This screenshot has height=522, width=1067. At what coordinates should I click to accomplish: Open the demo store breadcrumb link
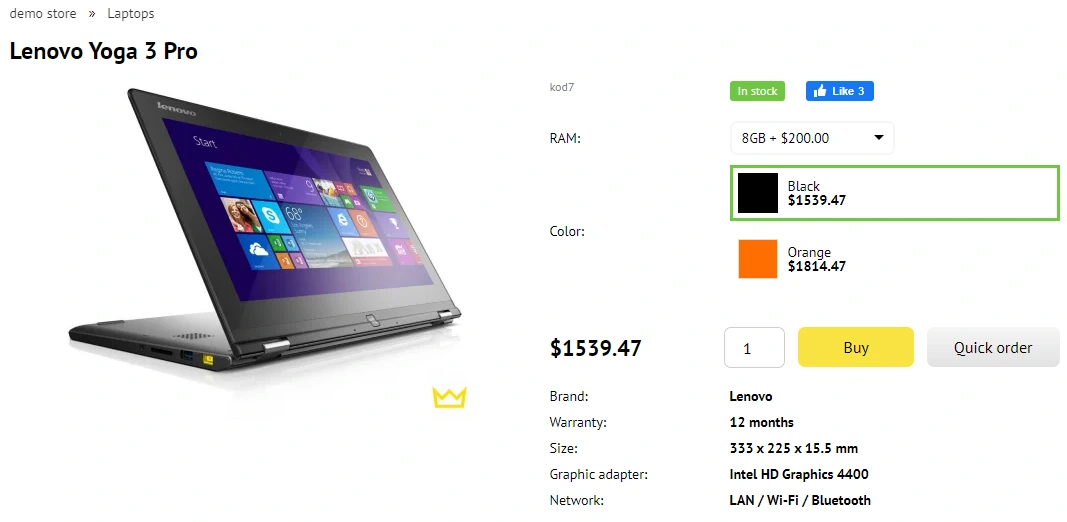pyautogui.click(x=43, y=14)
